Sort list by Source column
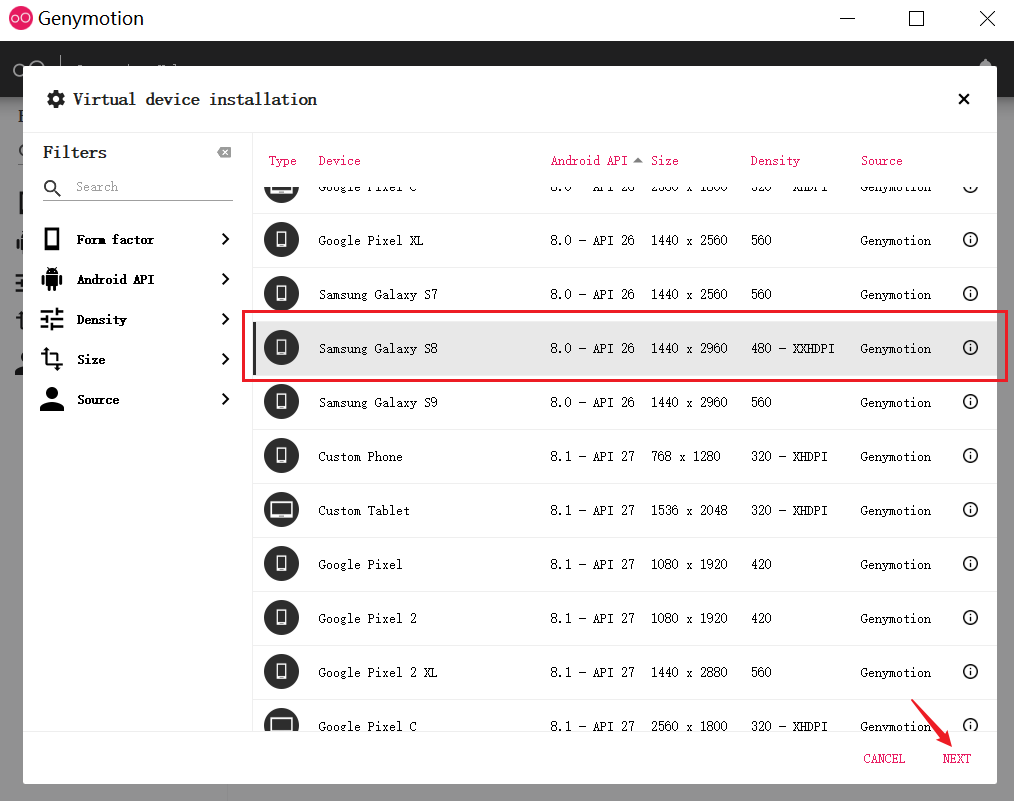The height and width of the screenshot is (801, 1014). pyautogui.click(x=881, y=161)
